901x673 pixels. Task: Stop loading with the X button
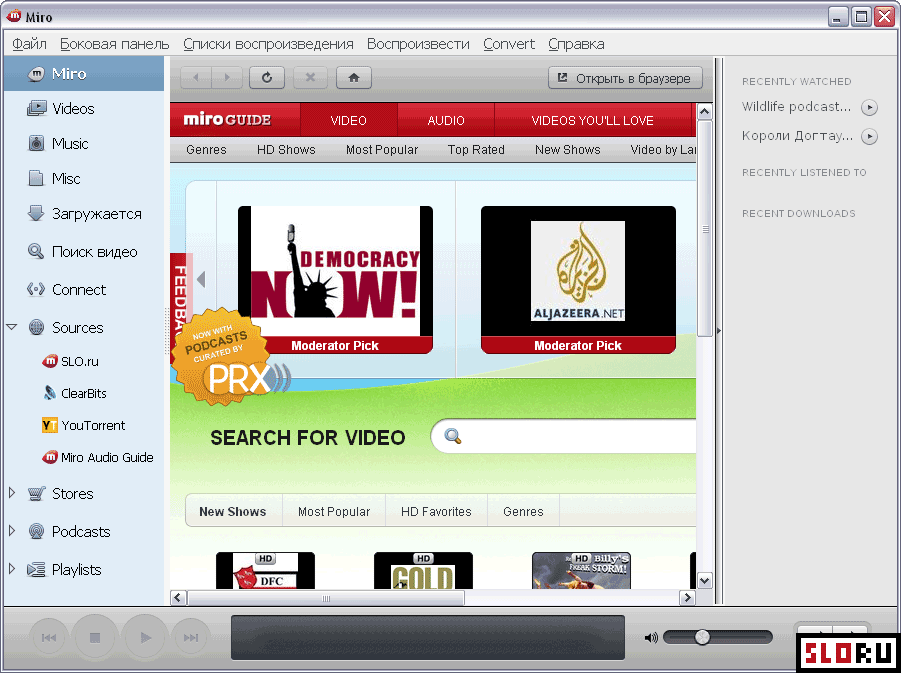[310, 78]
